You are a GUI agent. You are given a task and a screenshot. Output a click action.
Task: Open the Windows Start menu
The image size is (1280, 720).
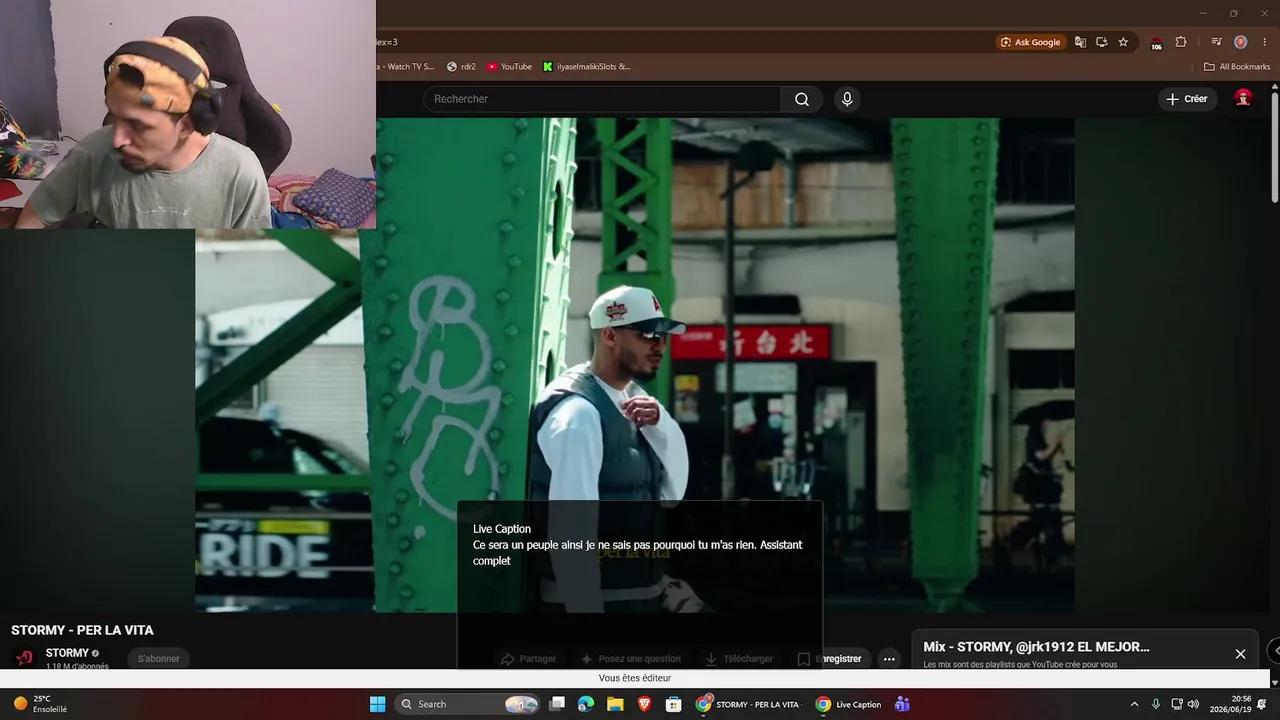click(x=378, y=704)
